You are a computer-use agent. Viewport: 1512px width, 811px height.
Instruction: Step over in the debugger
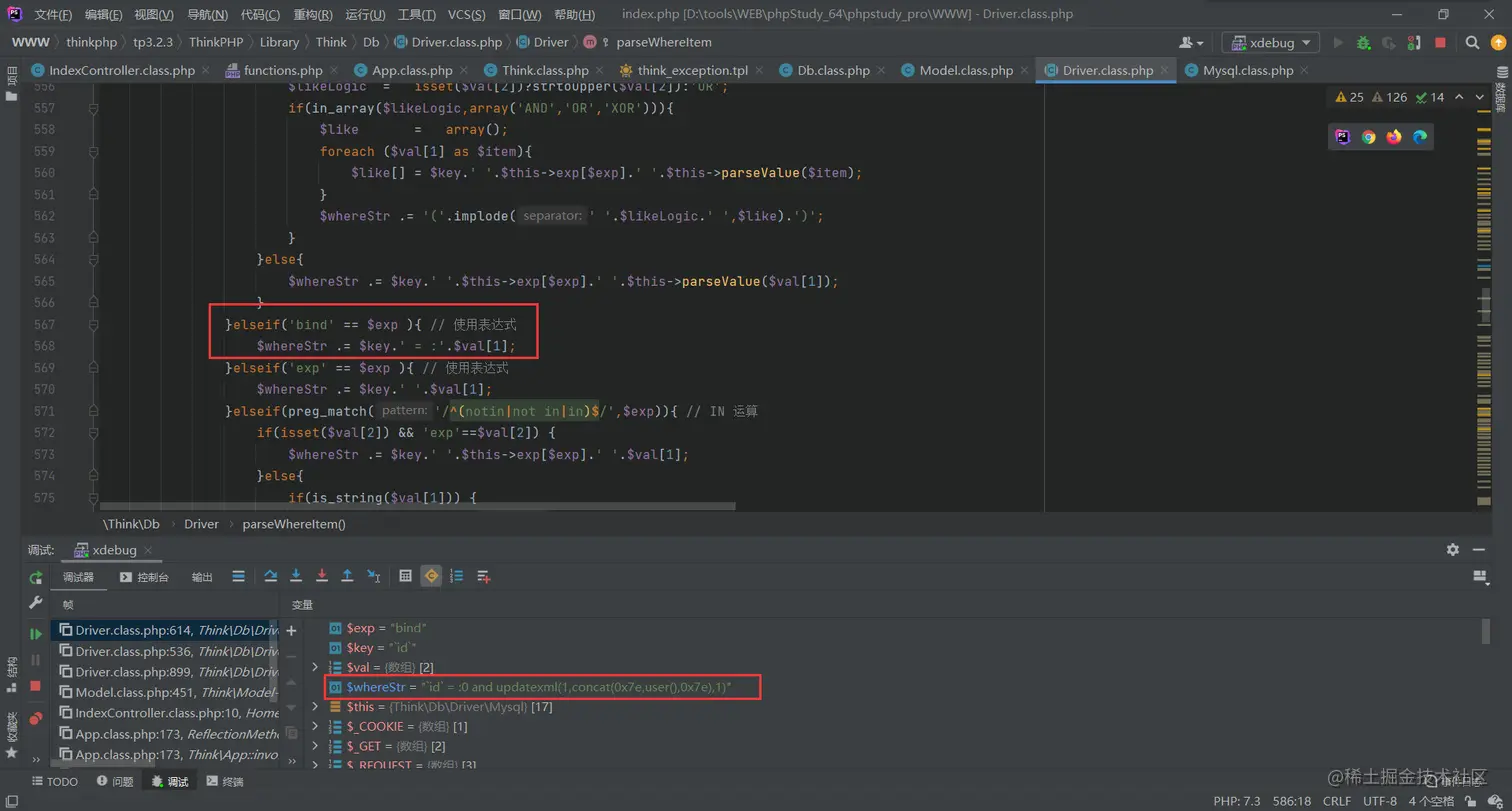(x=271, y=576)
